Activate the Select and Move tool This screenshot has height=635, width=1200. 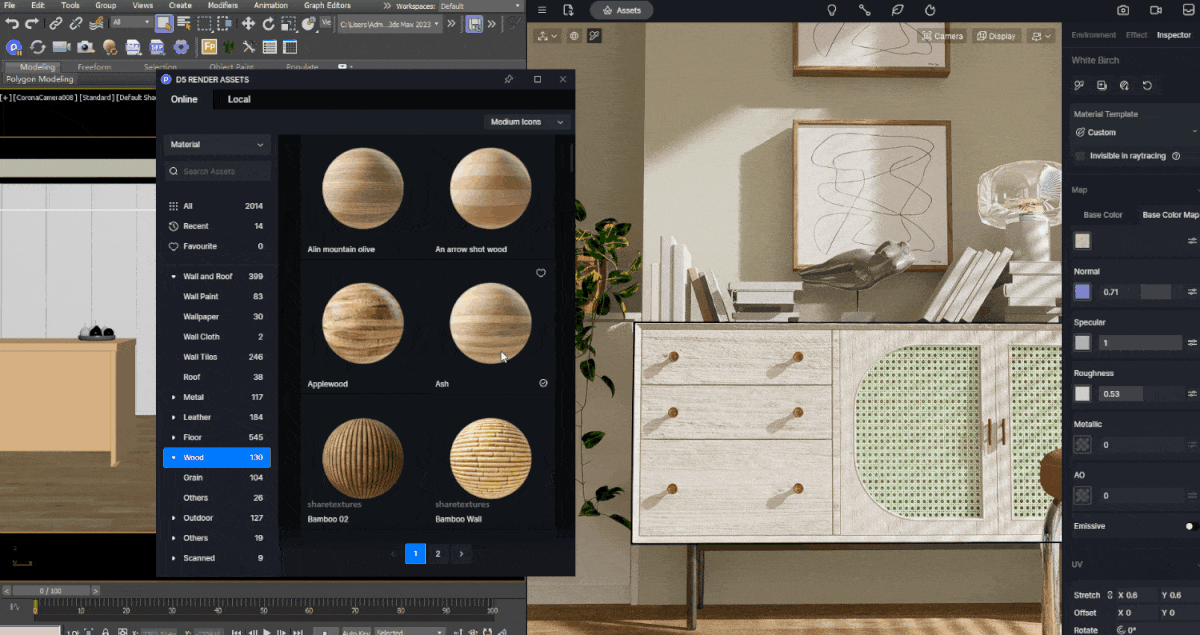[248, 23]
